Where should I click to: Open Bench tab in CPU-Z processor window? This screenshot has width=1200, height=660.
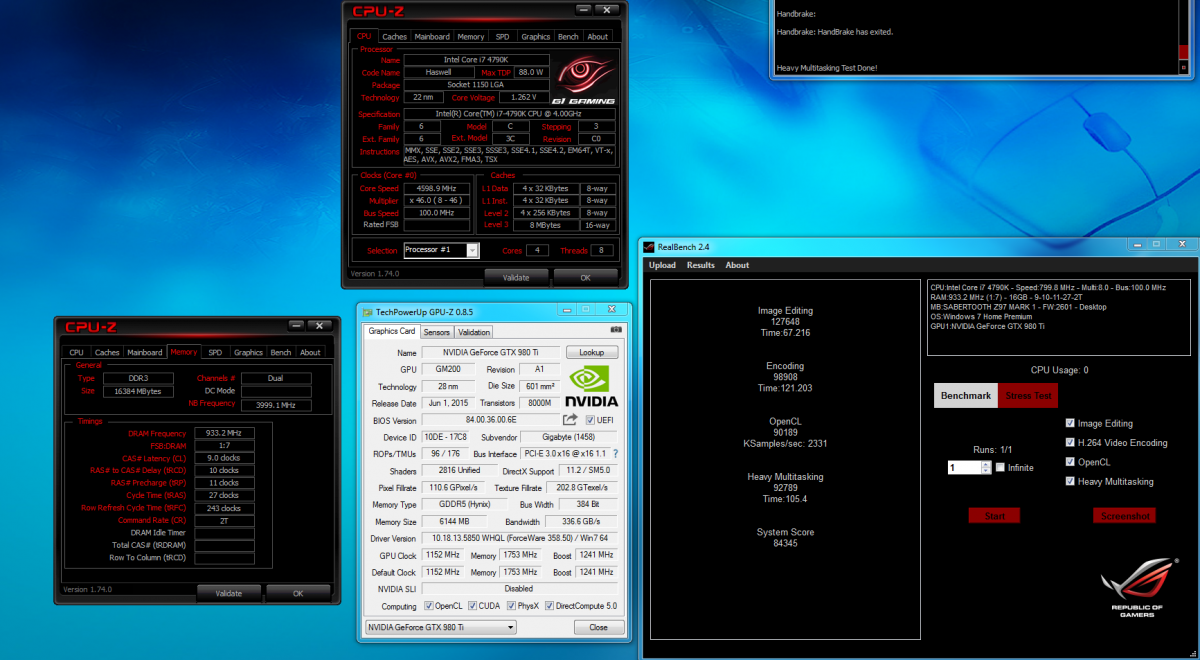pos(568,36)
